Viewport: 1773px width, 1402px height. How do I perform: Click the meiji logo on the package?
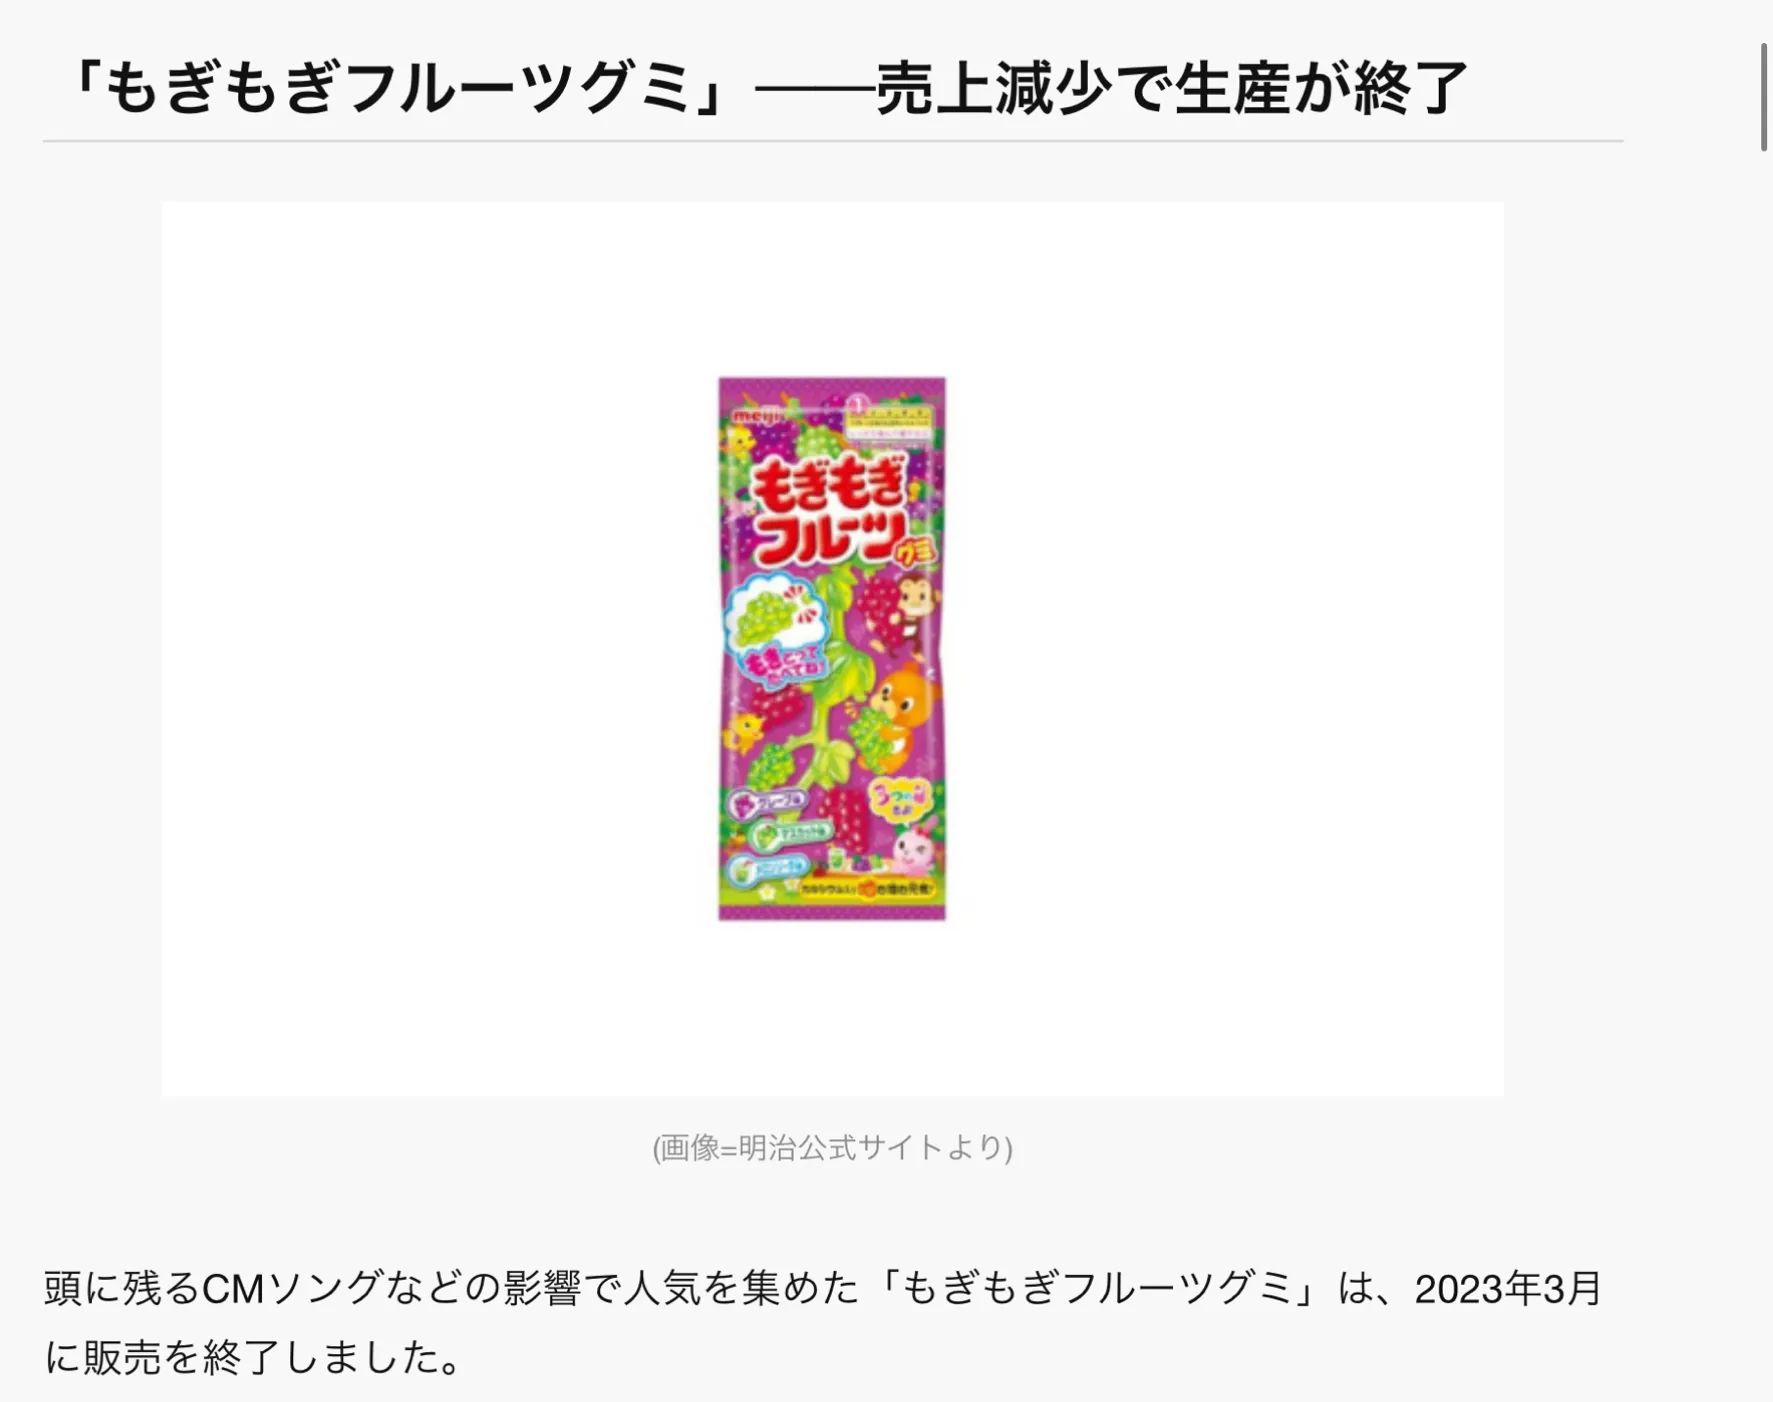click(756, 414)
